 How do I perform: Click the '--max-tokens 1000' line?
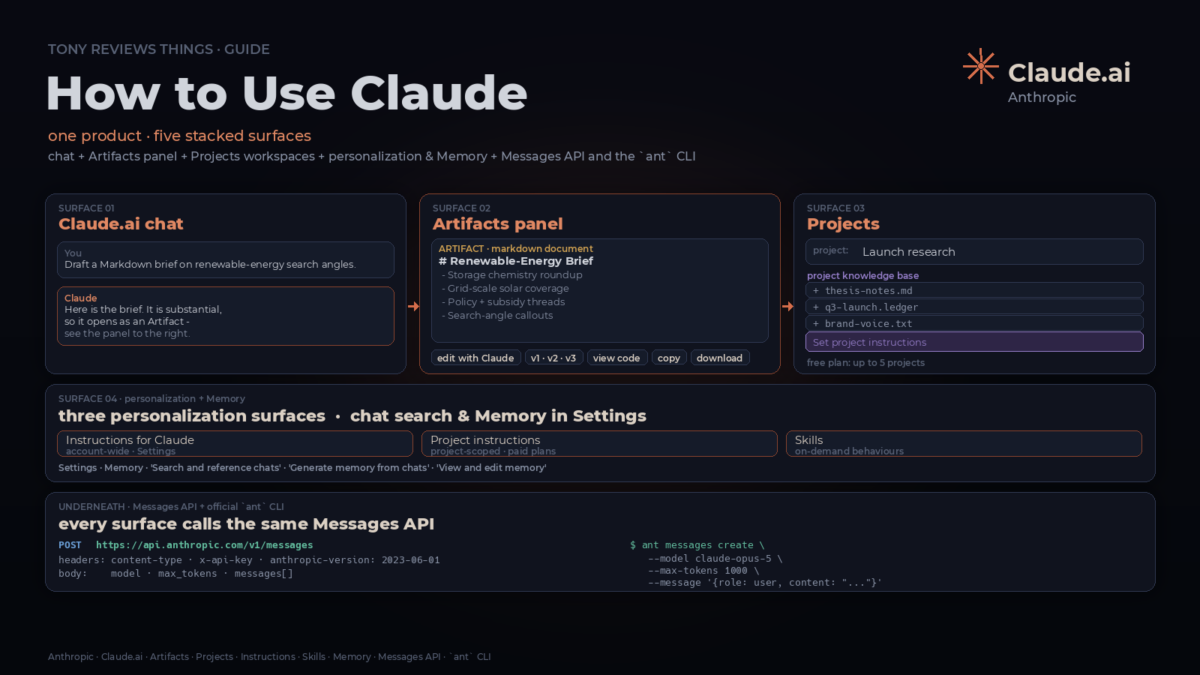(x=703, y=570)
